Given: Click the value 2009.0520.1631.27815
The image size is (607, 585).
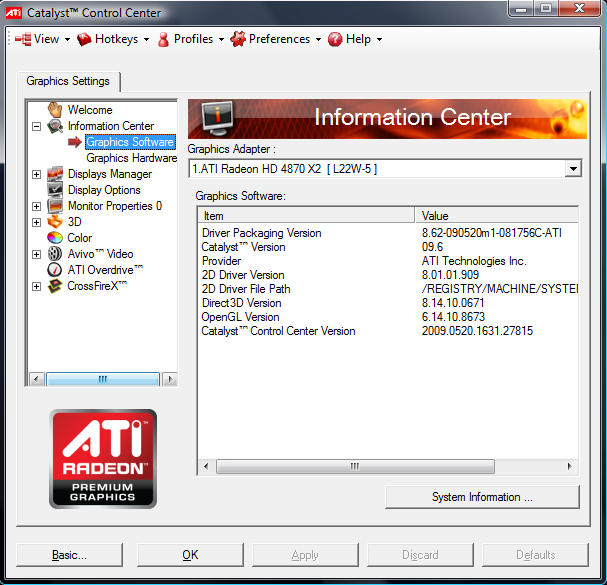Looking at the screenshot, I should tap(477, 331).
